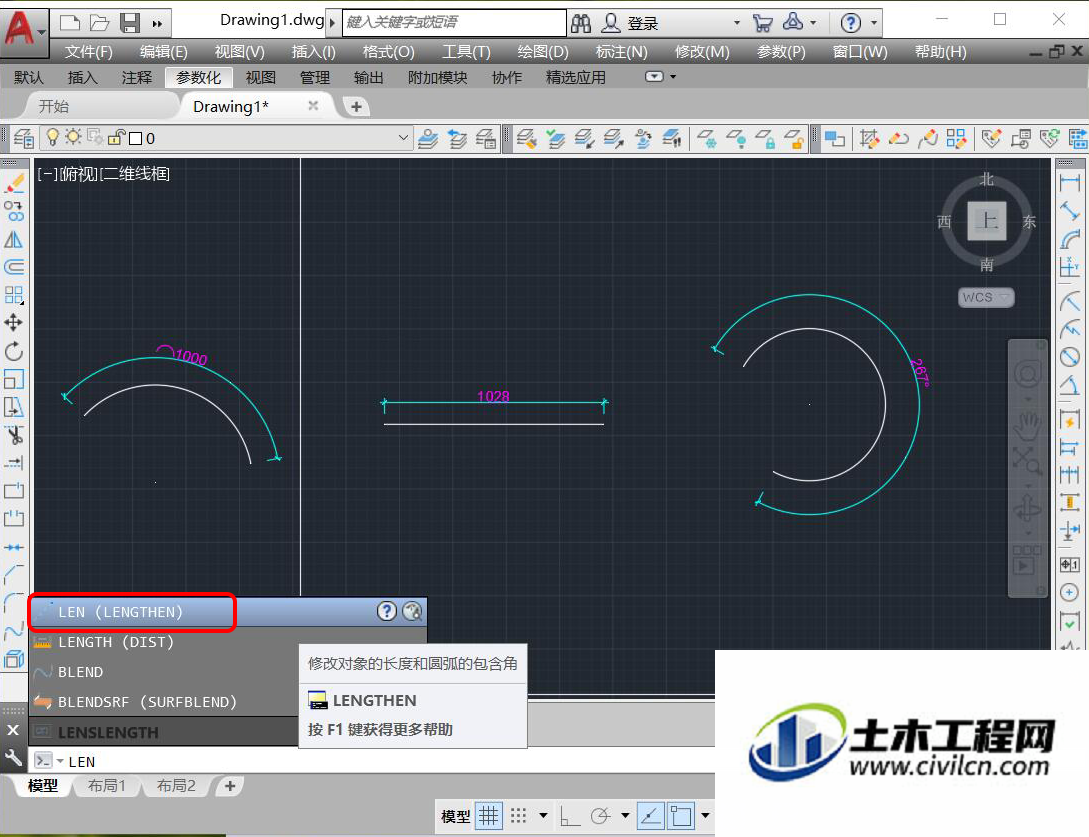Select the Aligned dimension tool

tap(1070, 211)
